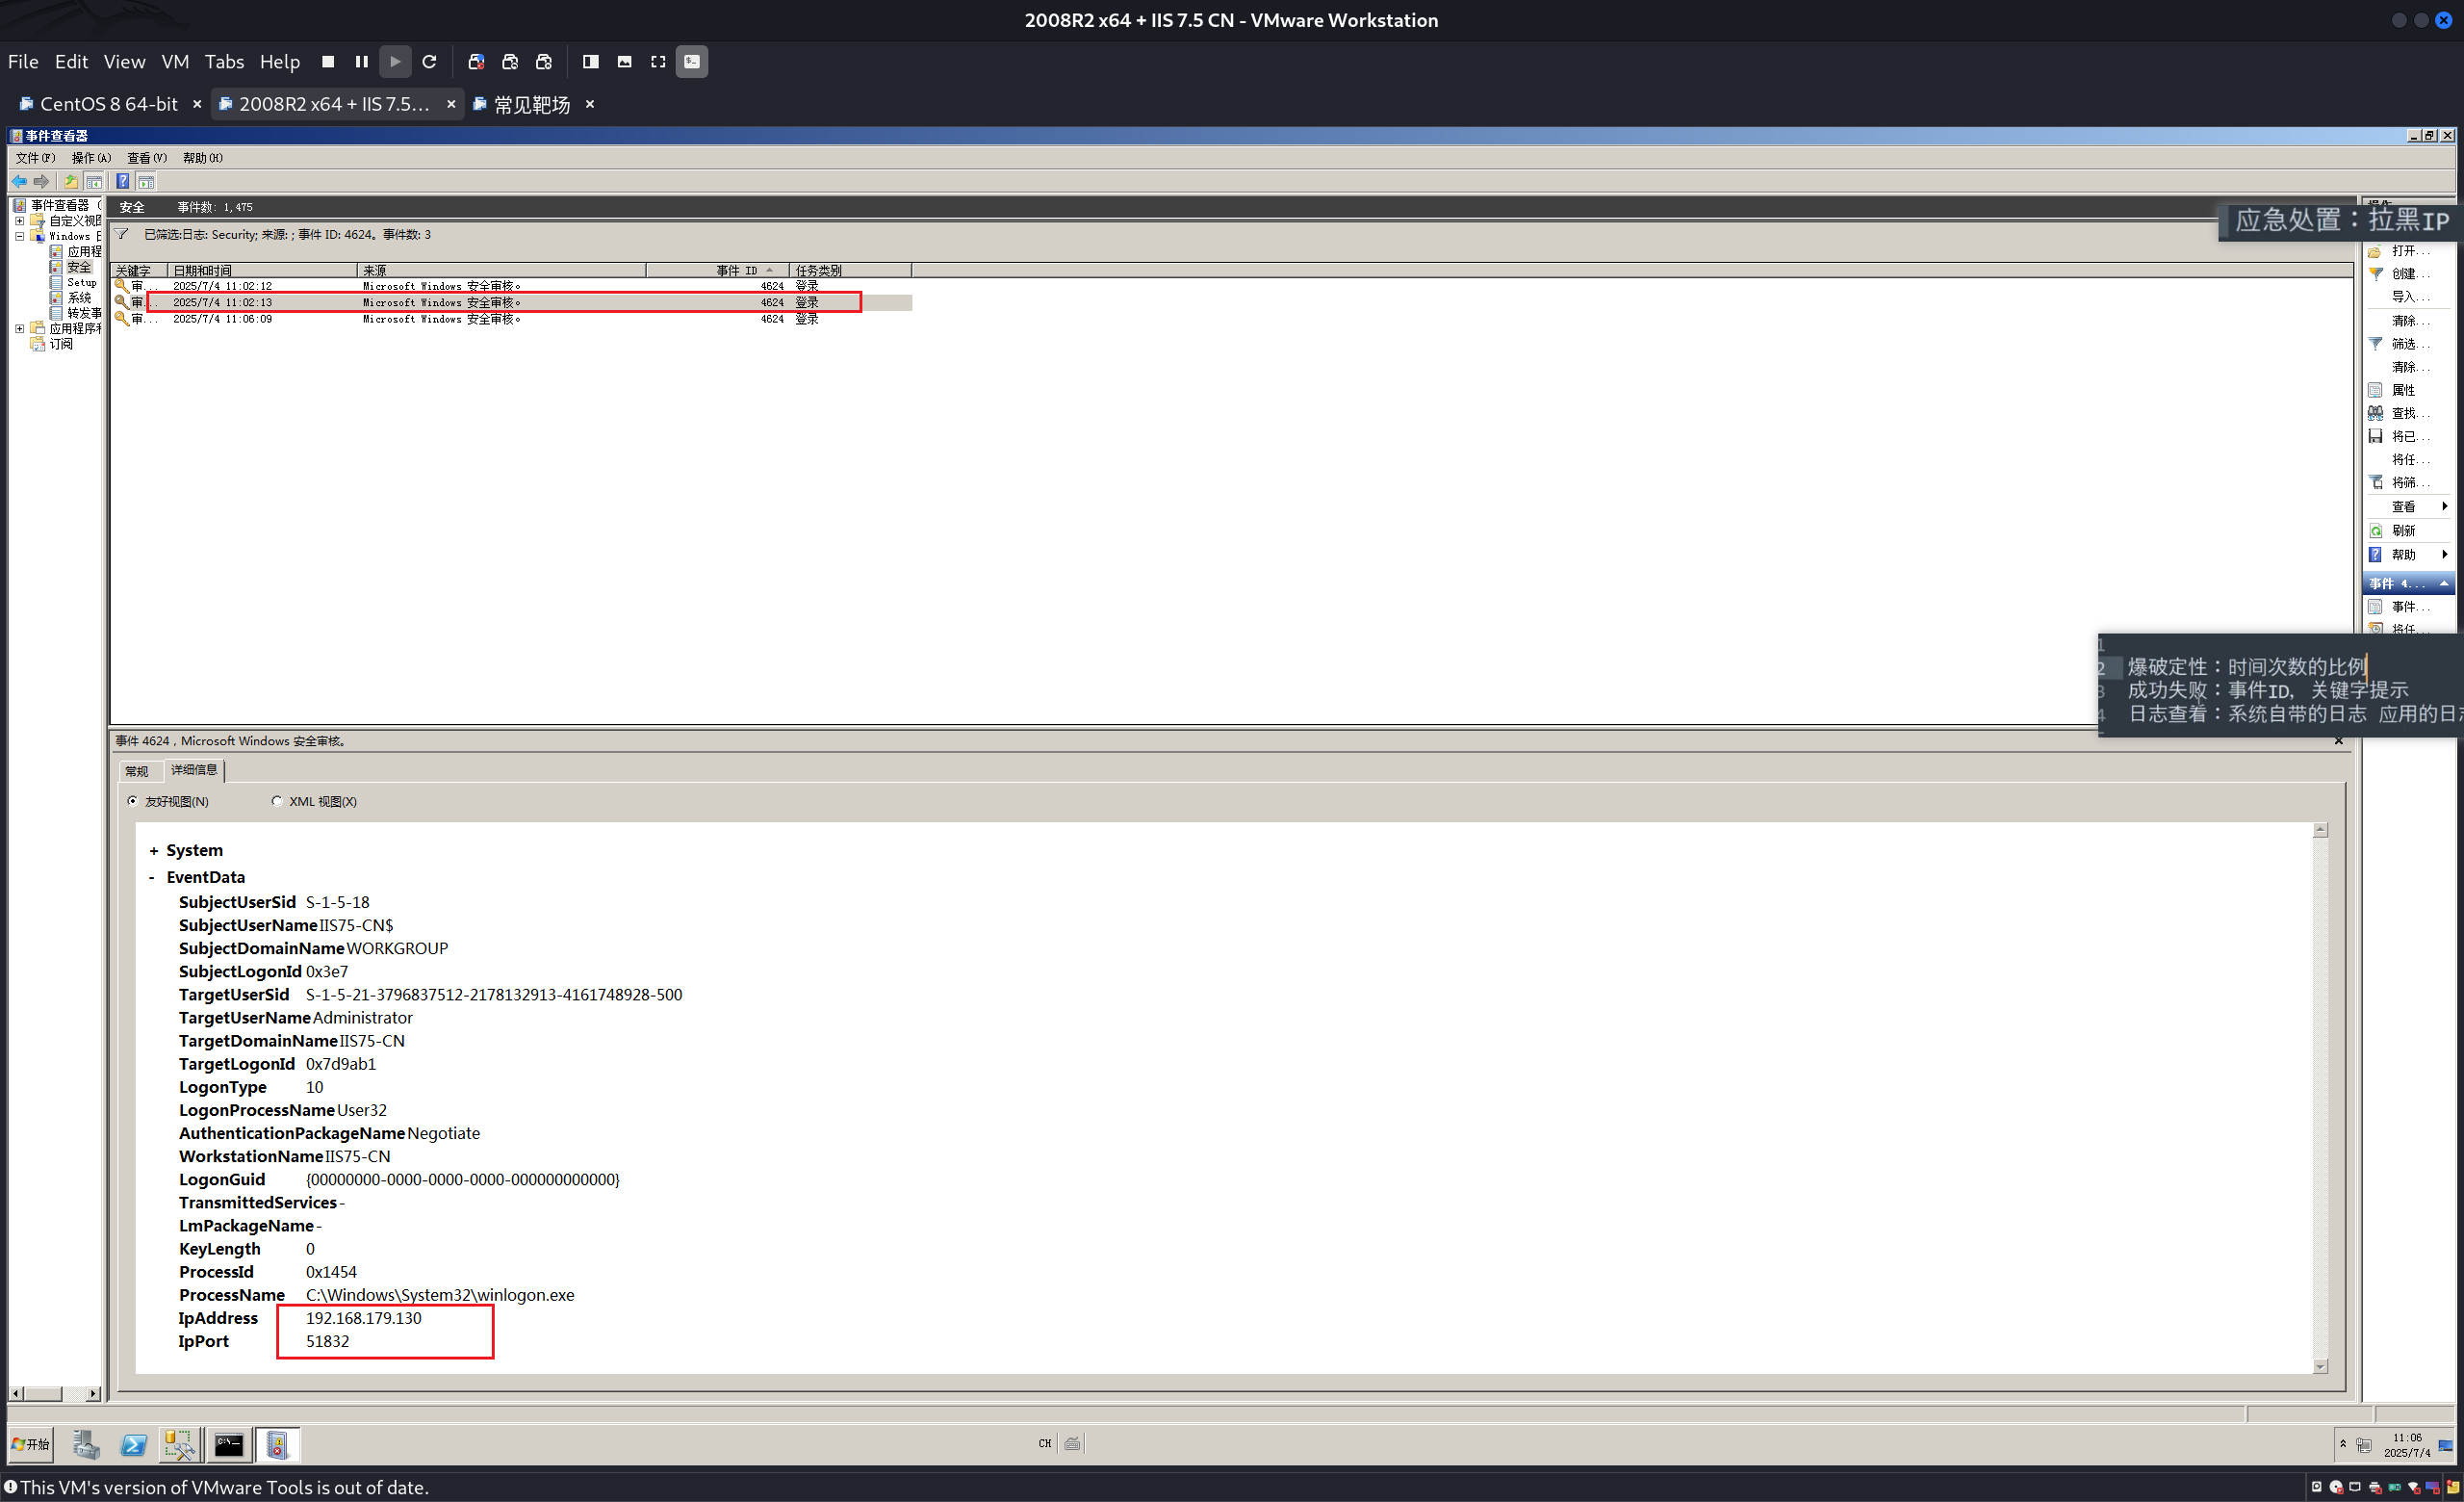Click the blue help question-mark toolbar icon
2464x1502 pixels.
pos(122,181)
